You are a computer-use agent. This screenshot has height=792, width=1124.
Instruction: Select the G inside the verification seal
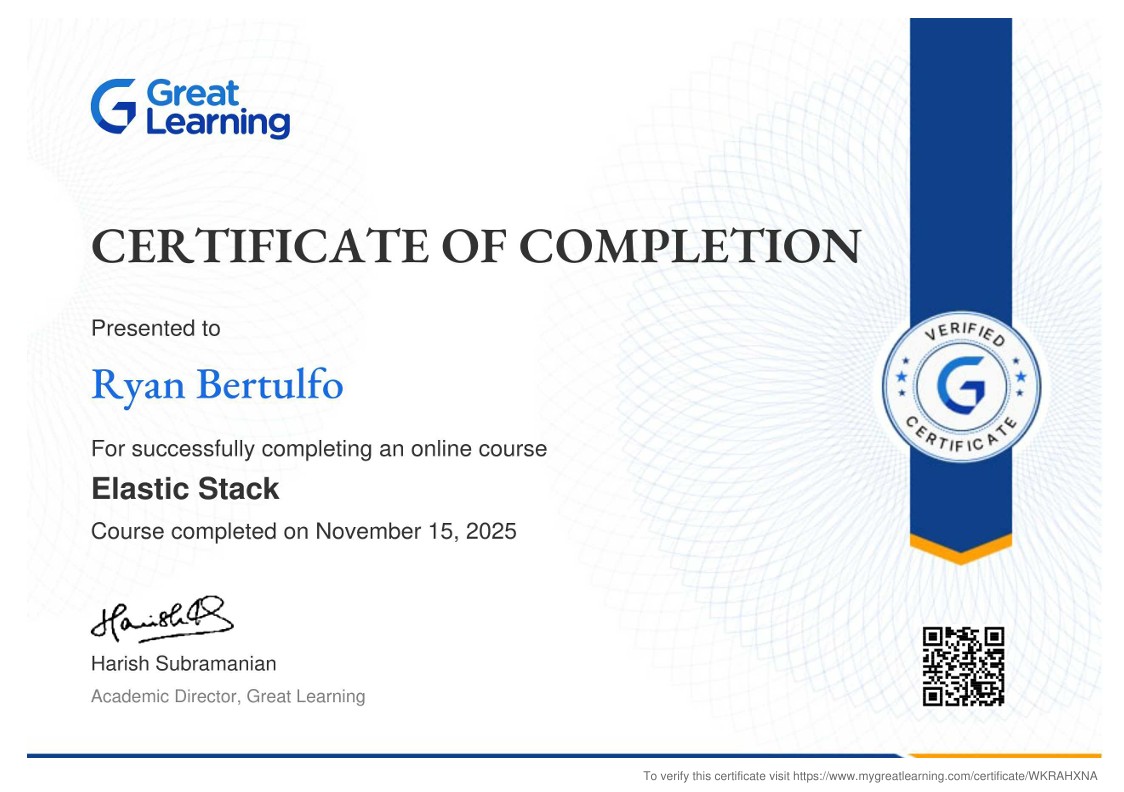[x=960, y=385]
